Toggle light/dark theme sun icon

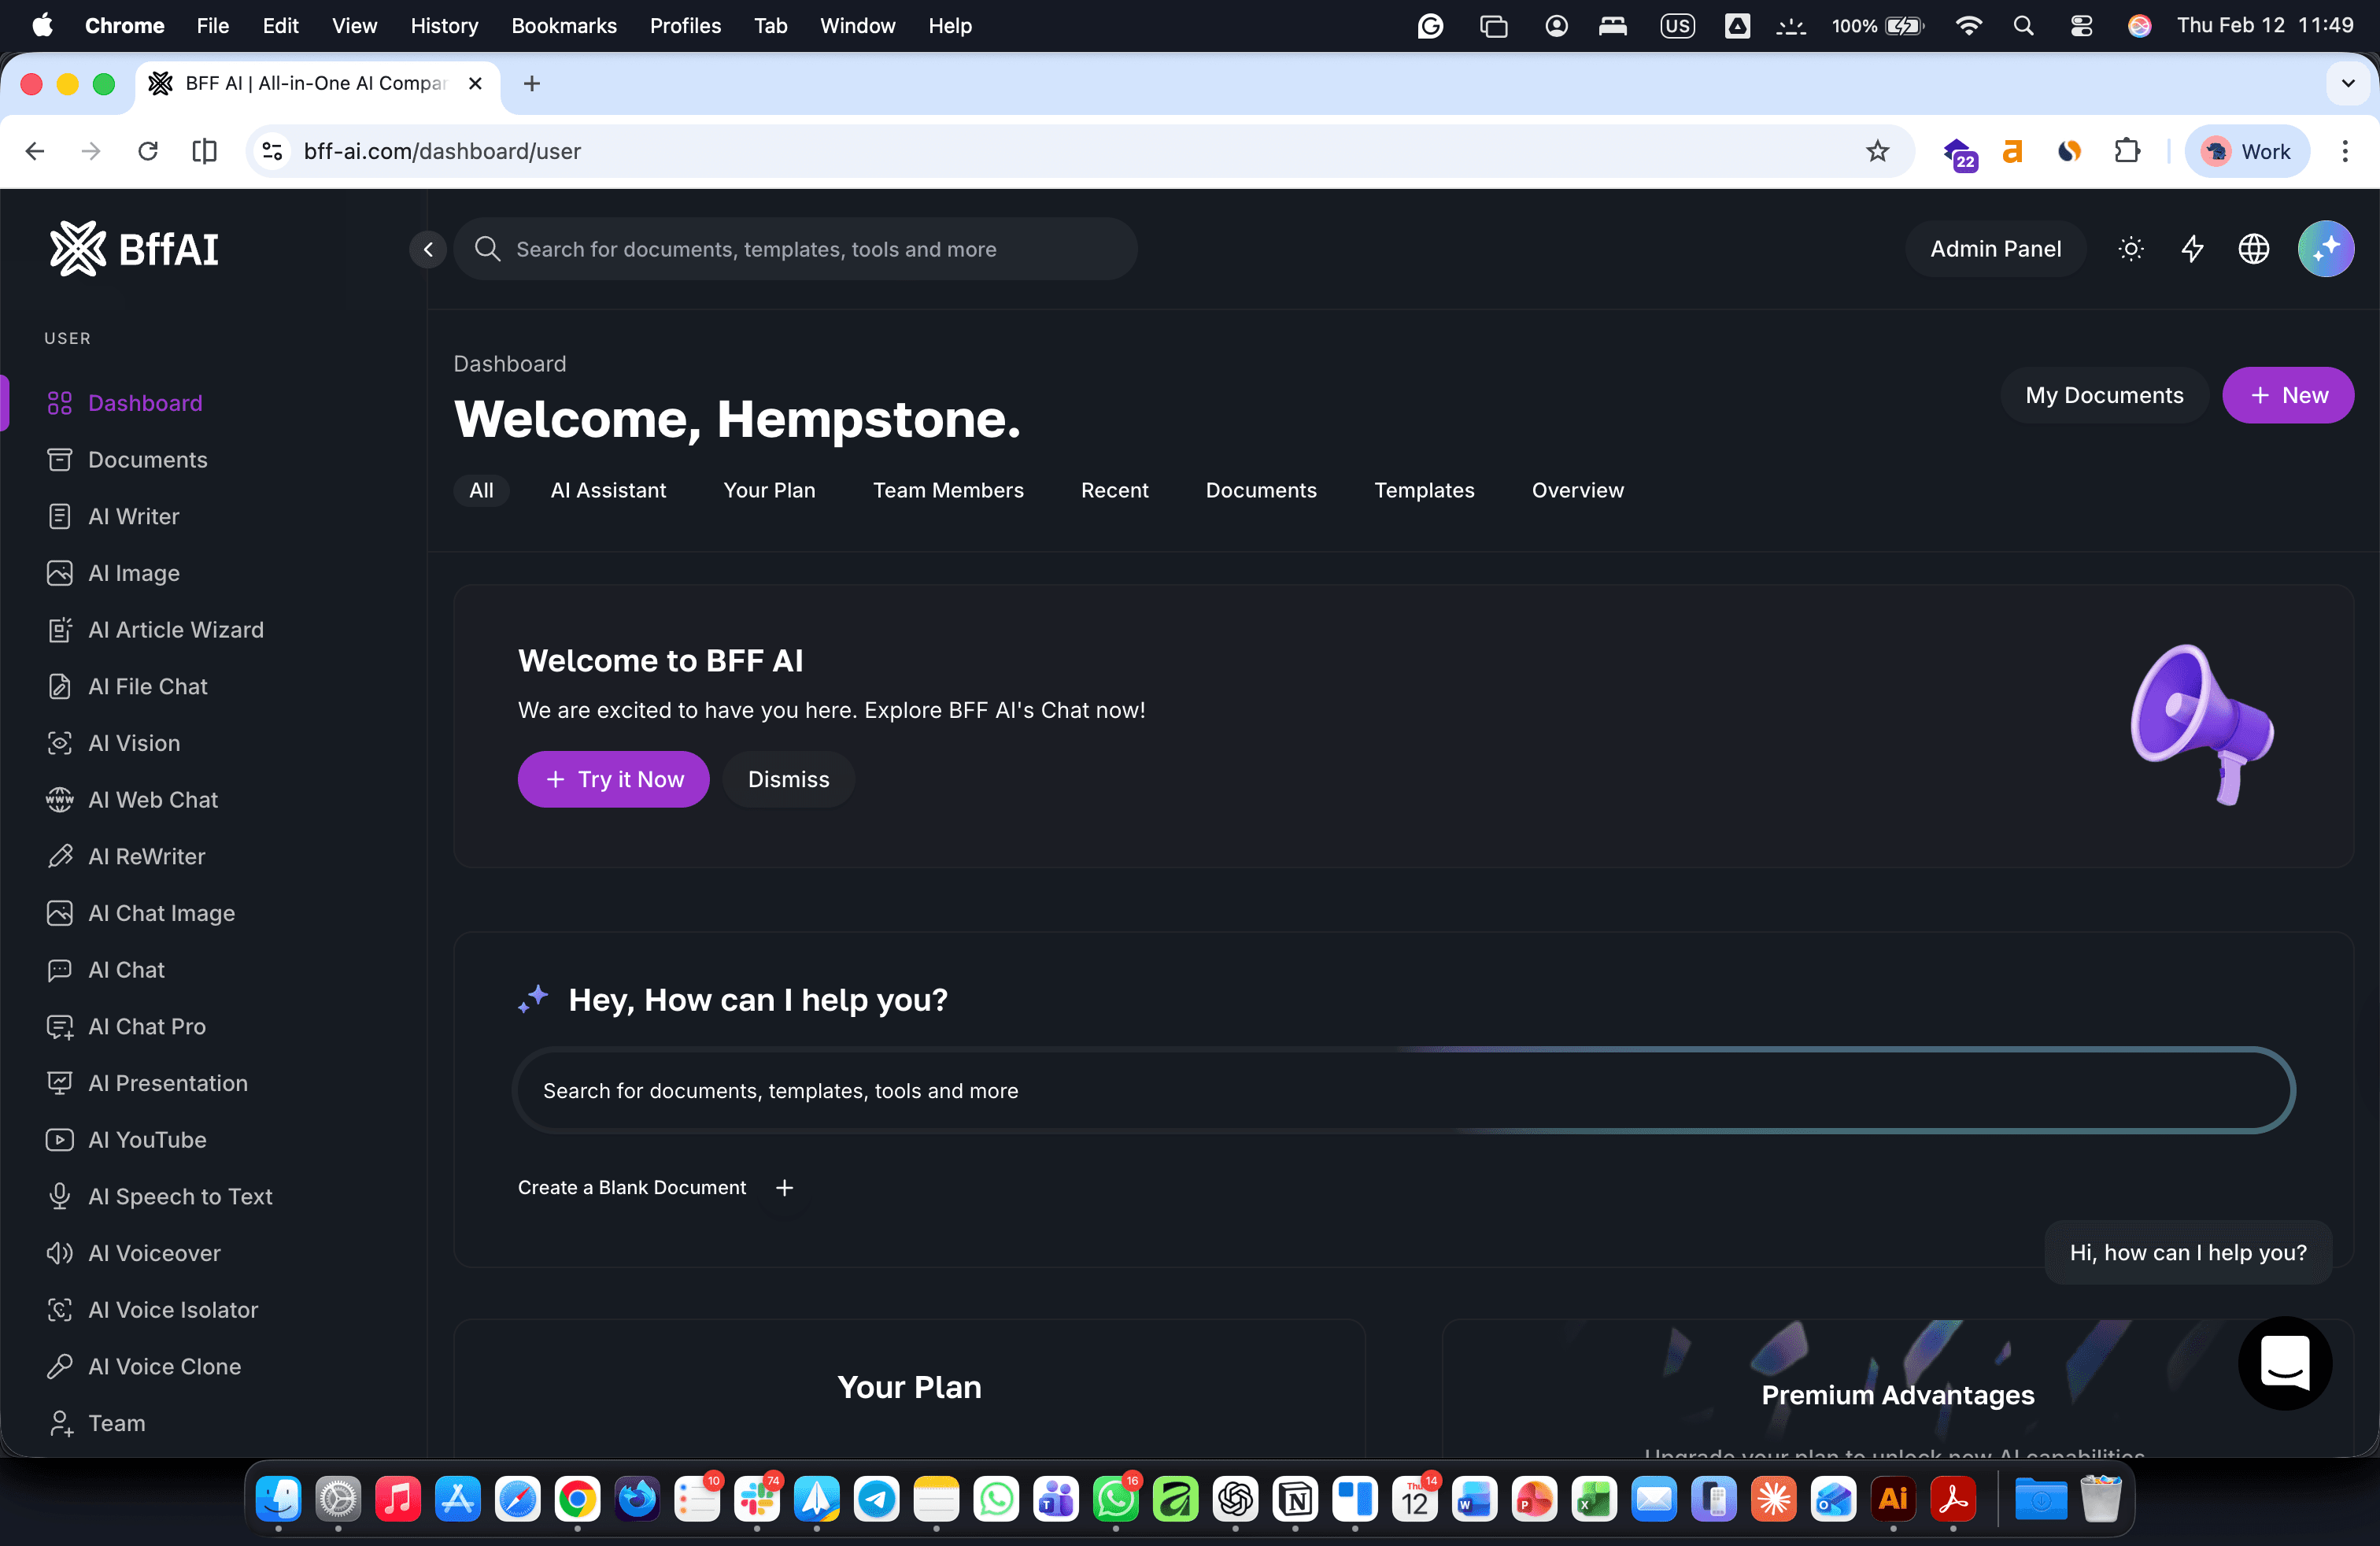pyautogui.click(x=2131, y=249)
